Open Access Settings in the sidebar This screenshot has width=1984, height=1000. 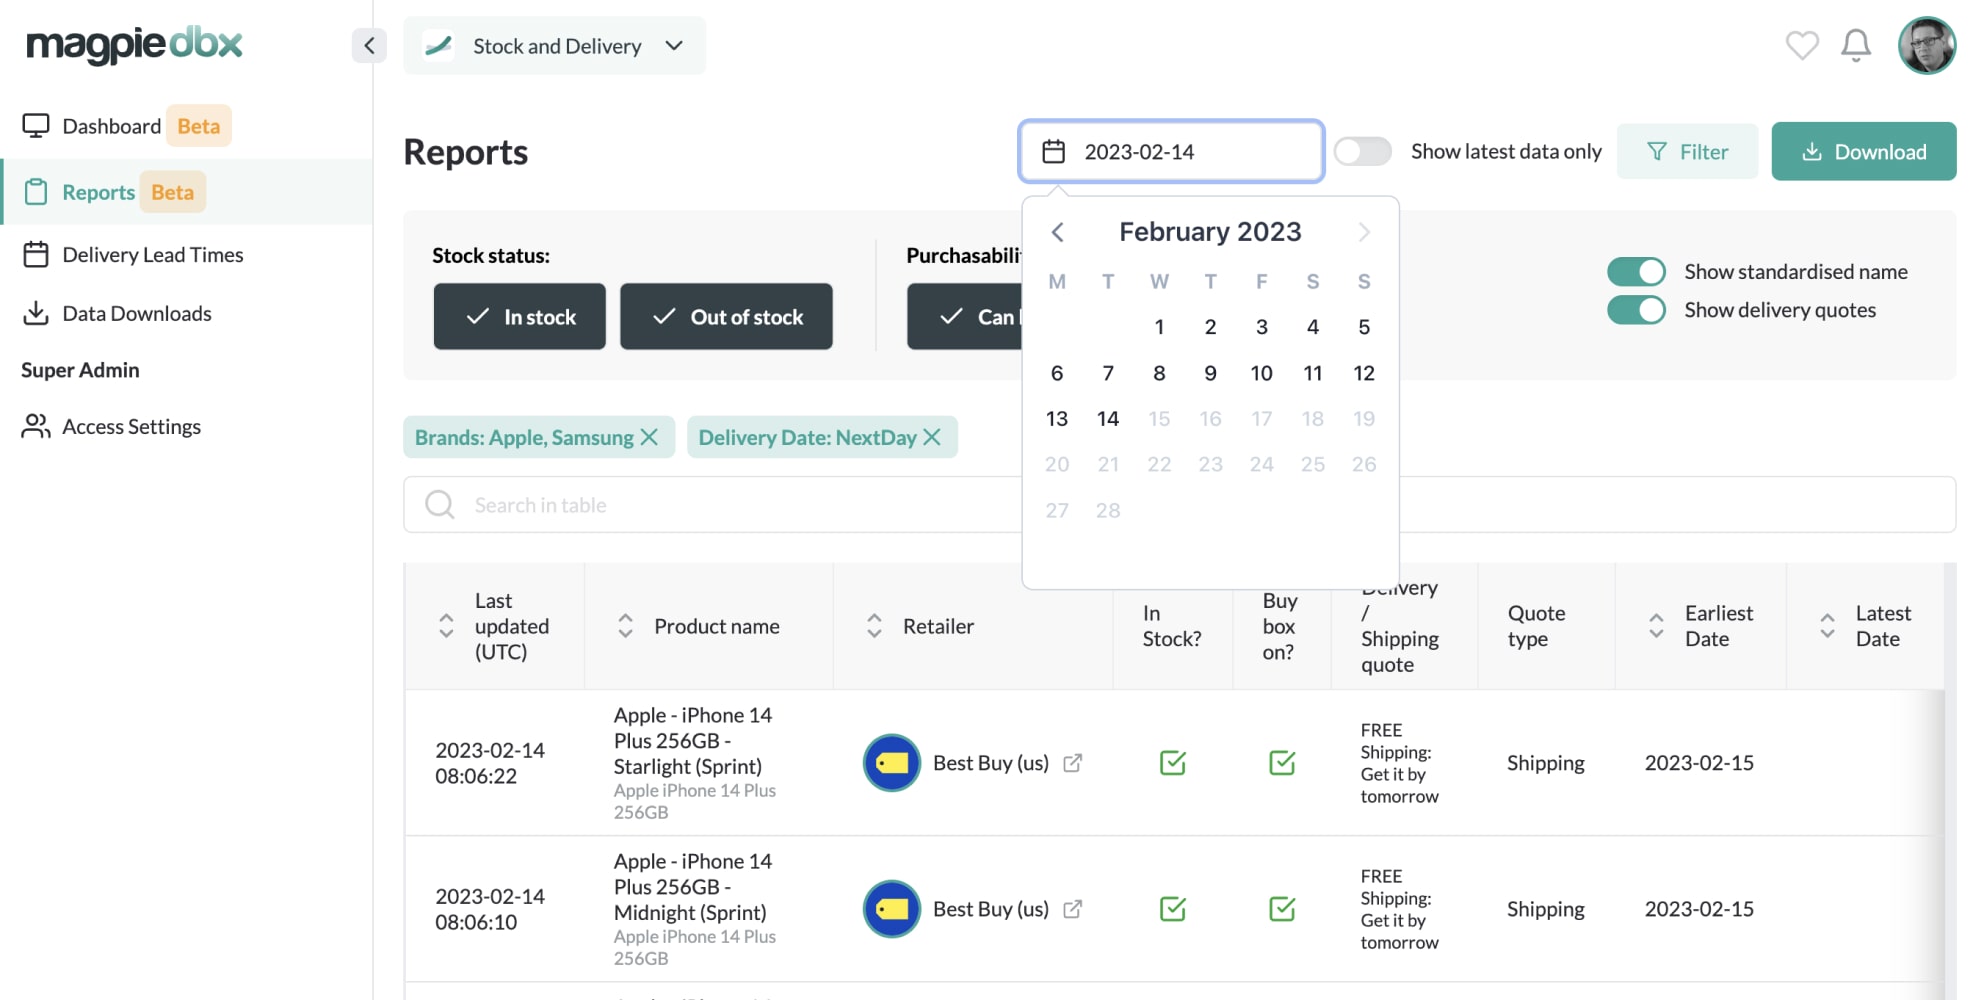(111, 427)
